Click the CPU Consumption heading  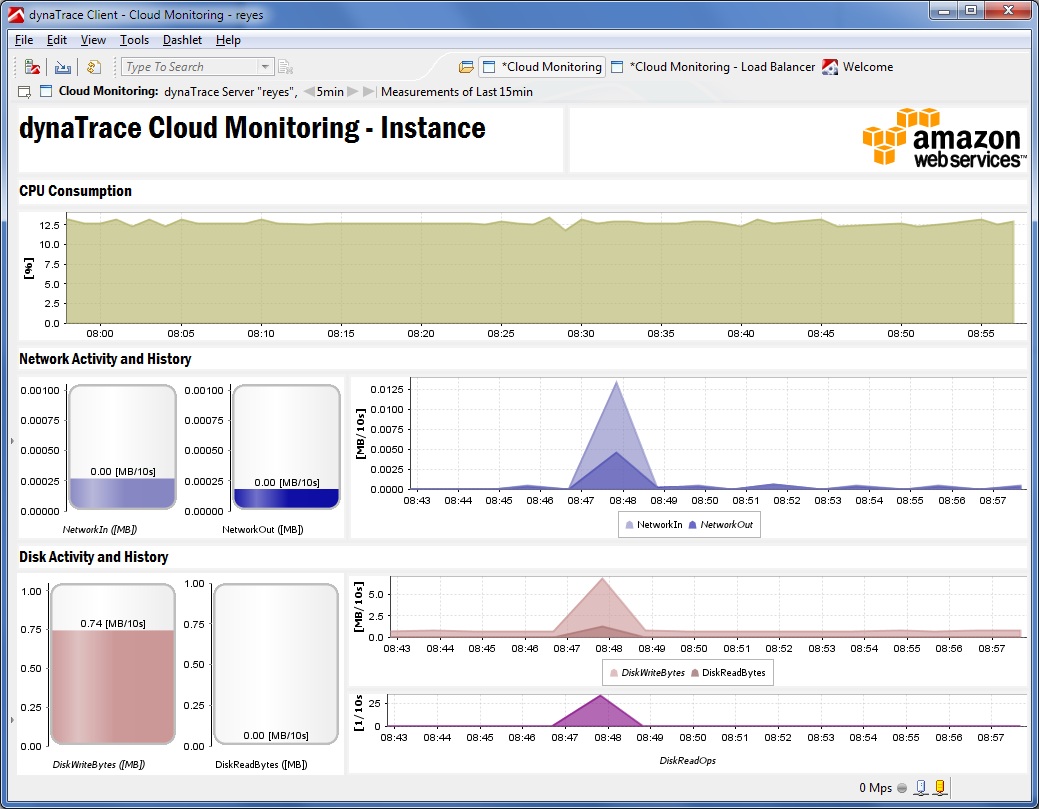point(75,191)
